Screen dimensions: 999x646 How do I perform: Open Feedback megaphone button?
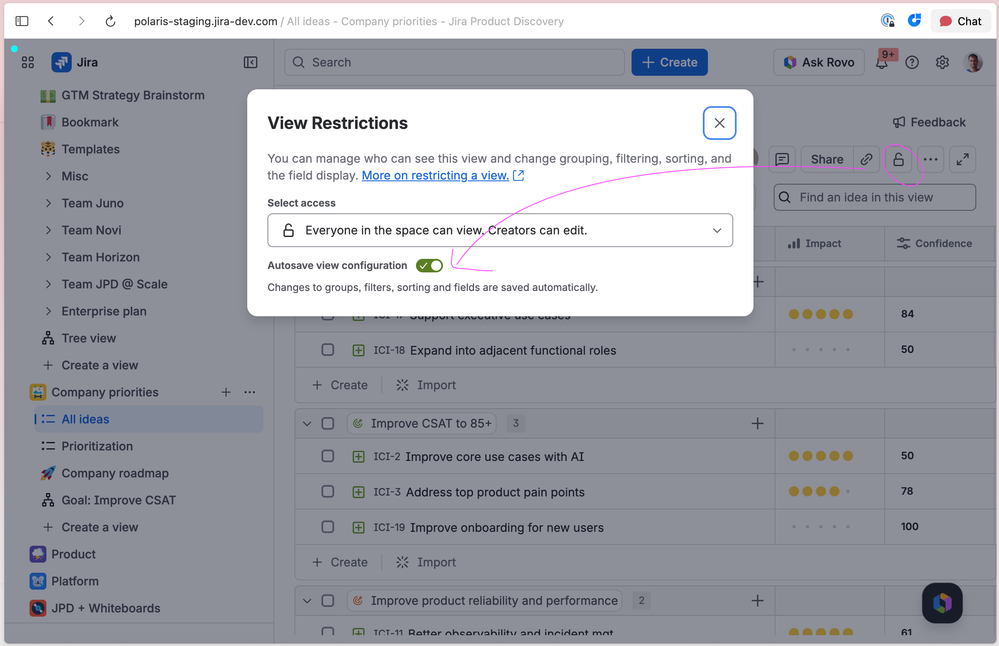(x=929, y=122)
